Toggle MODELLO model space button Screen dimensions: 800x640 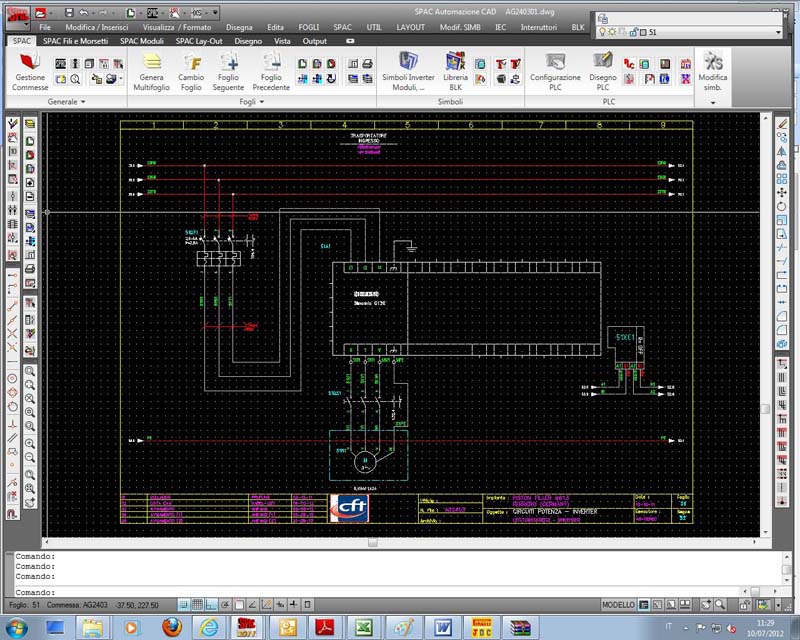(x=619, y=605)
